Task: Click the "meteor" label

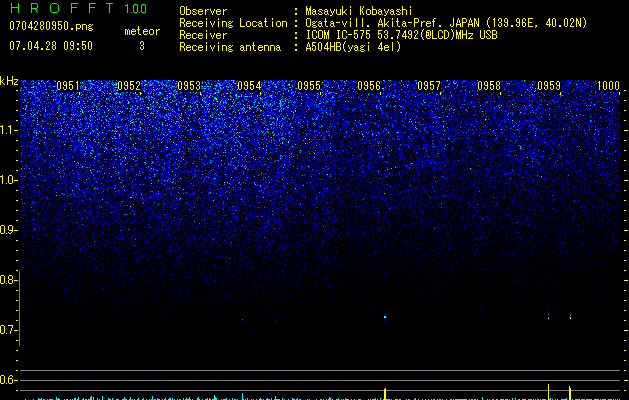Action: (142, 31)
